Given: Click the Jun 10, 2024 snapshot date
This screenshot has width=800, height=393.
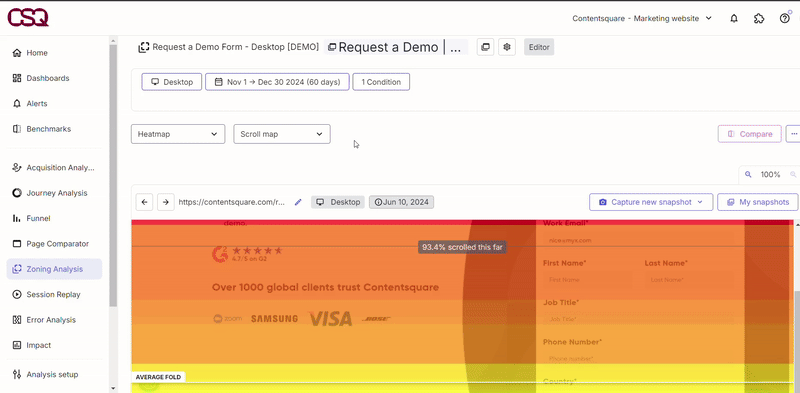Looking at the screenshot, I should 402,202.
